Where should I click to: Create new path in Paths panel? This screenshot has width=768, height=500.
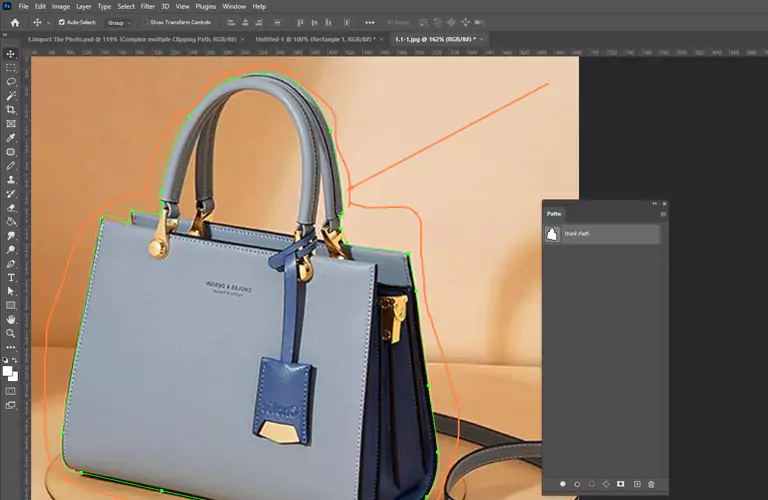point(636,484)
